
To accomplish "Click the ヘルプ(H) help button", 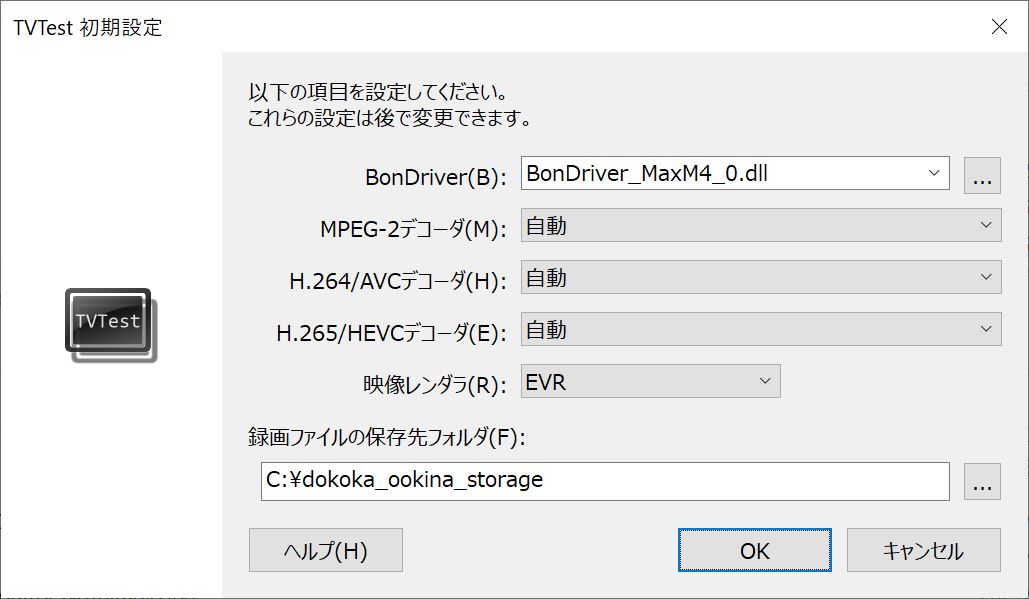I will (326, 550).
